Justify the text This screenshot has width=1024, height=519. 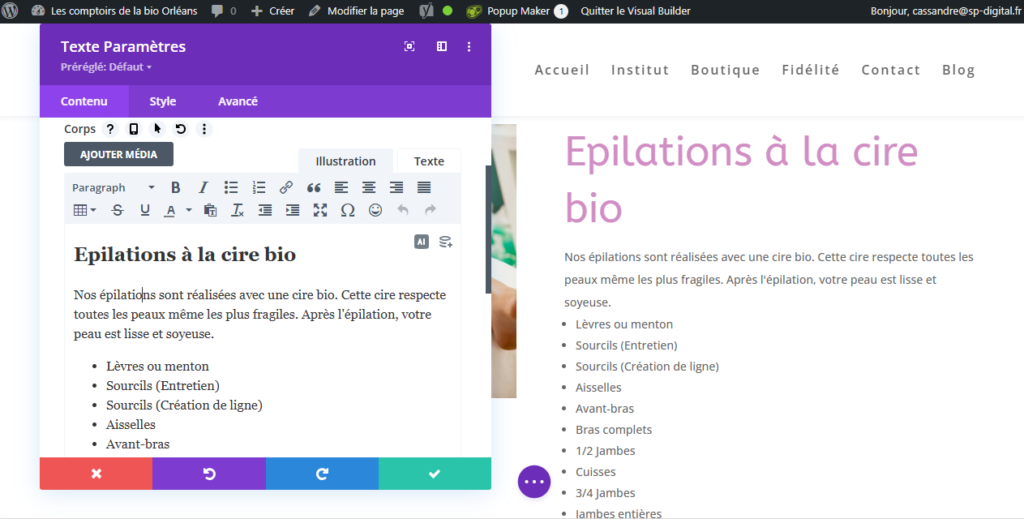pyautogui.click(x=424, y=187)
